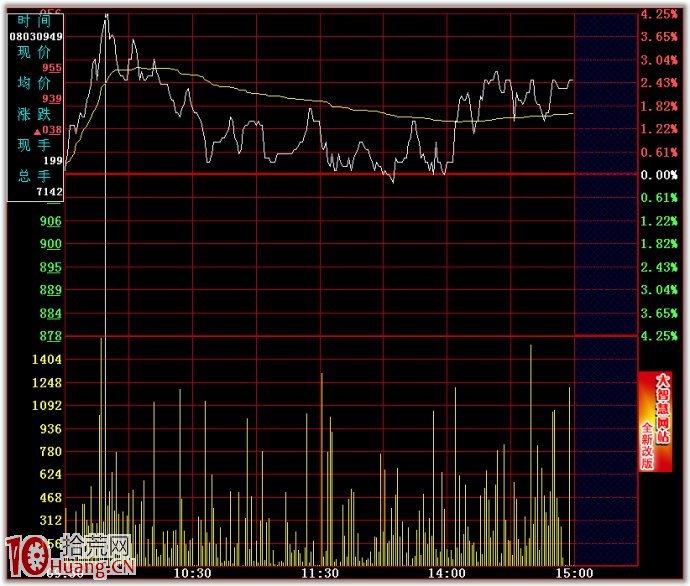Open the 大智慧网站 red banner ad
Screen dimensions: 690x586
click(655, 421)
